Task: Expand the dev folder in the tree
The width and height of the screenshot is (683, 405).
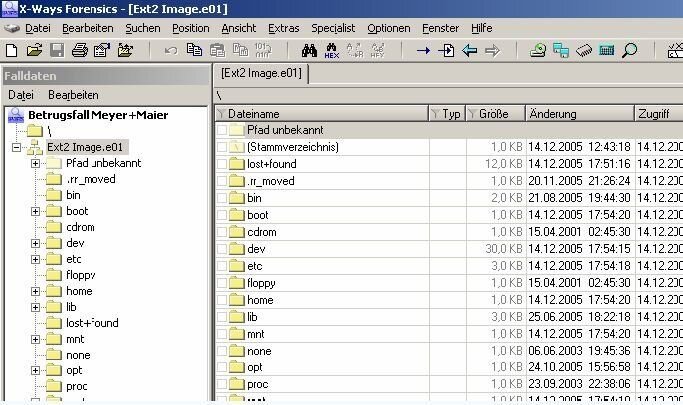Action: (35, 243)
